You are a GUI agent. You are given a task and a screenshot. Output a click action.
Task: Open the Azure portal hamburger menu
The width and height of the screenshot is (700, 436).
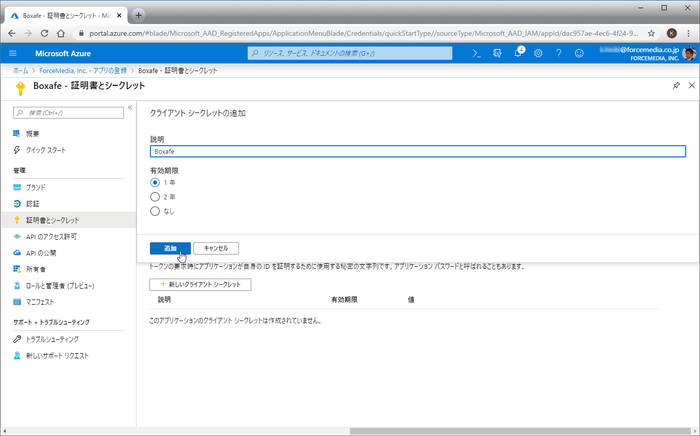[x=13, y=54]
